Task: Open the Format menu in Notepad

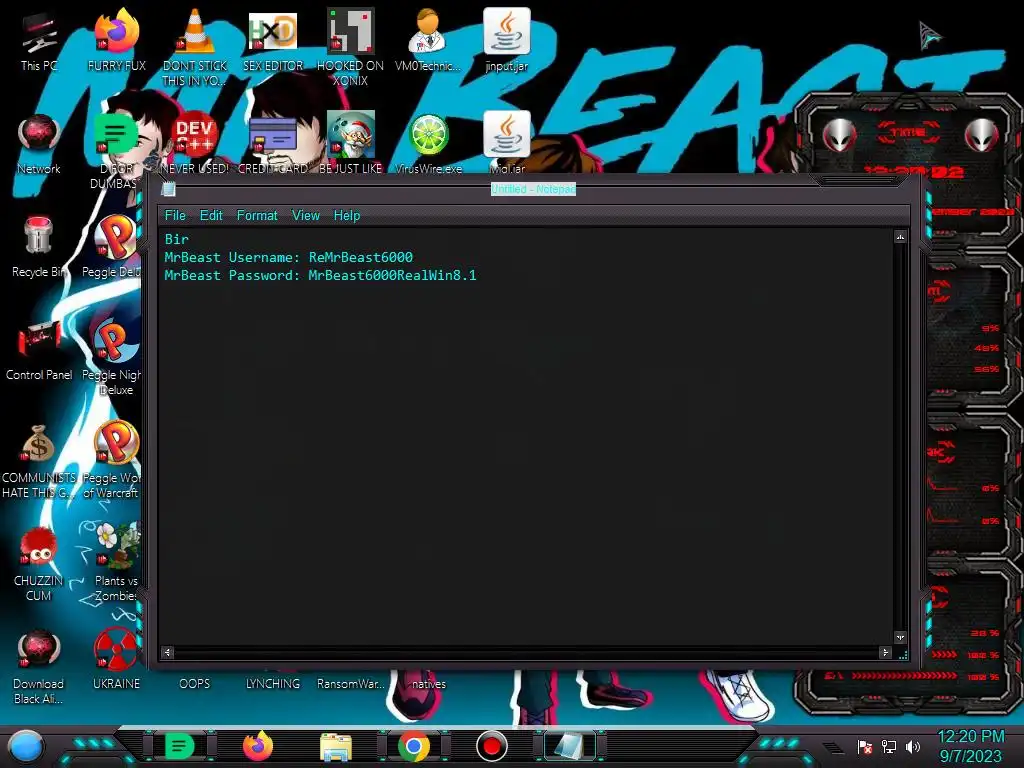Action: point(257,216)
